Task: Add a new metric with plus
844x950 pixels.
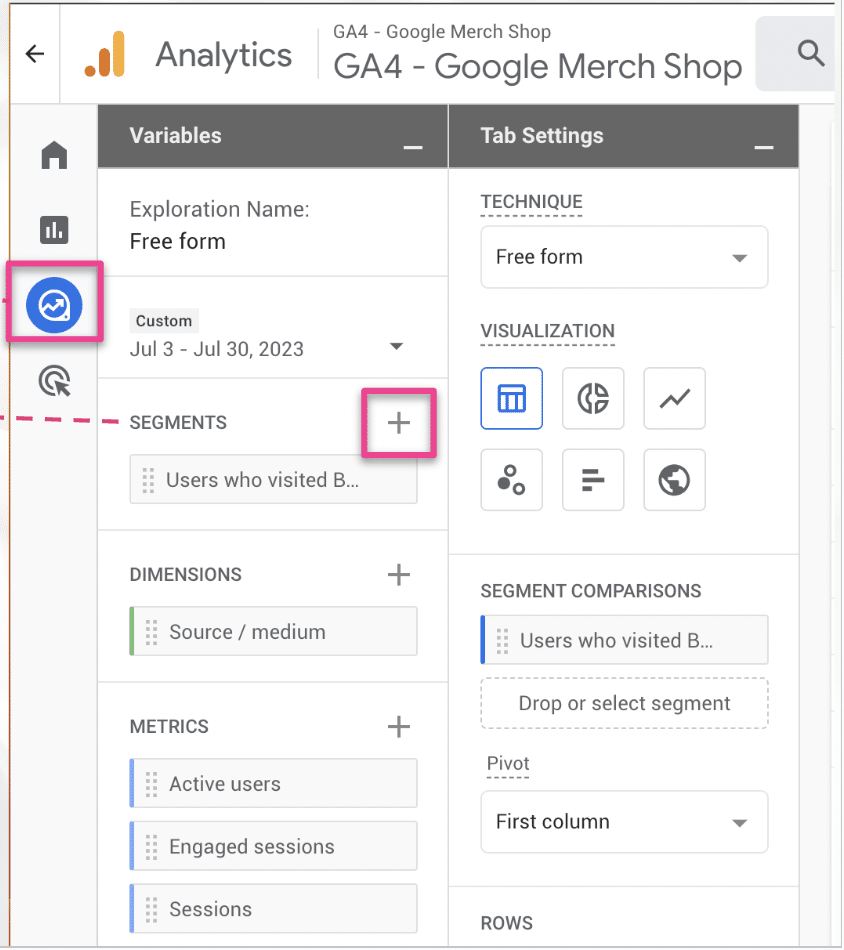Action: (399, 726)
